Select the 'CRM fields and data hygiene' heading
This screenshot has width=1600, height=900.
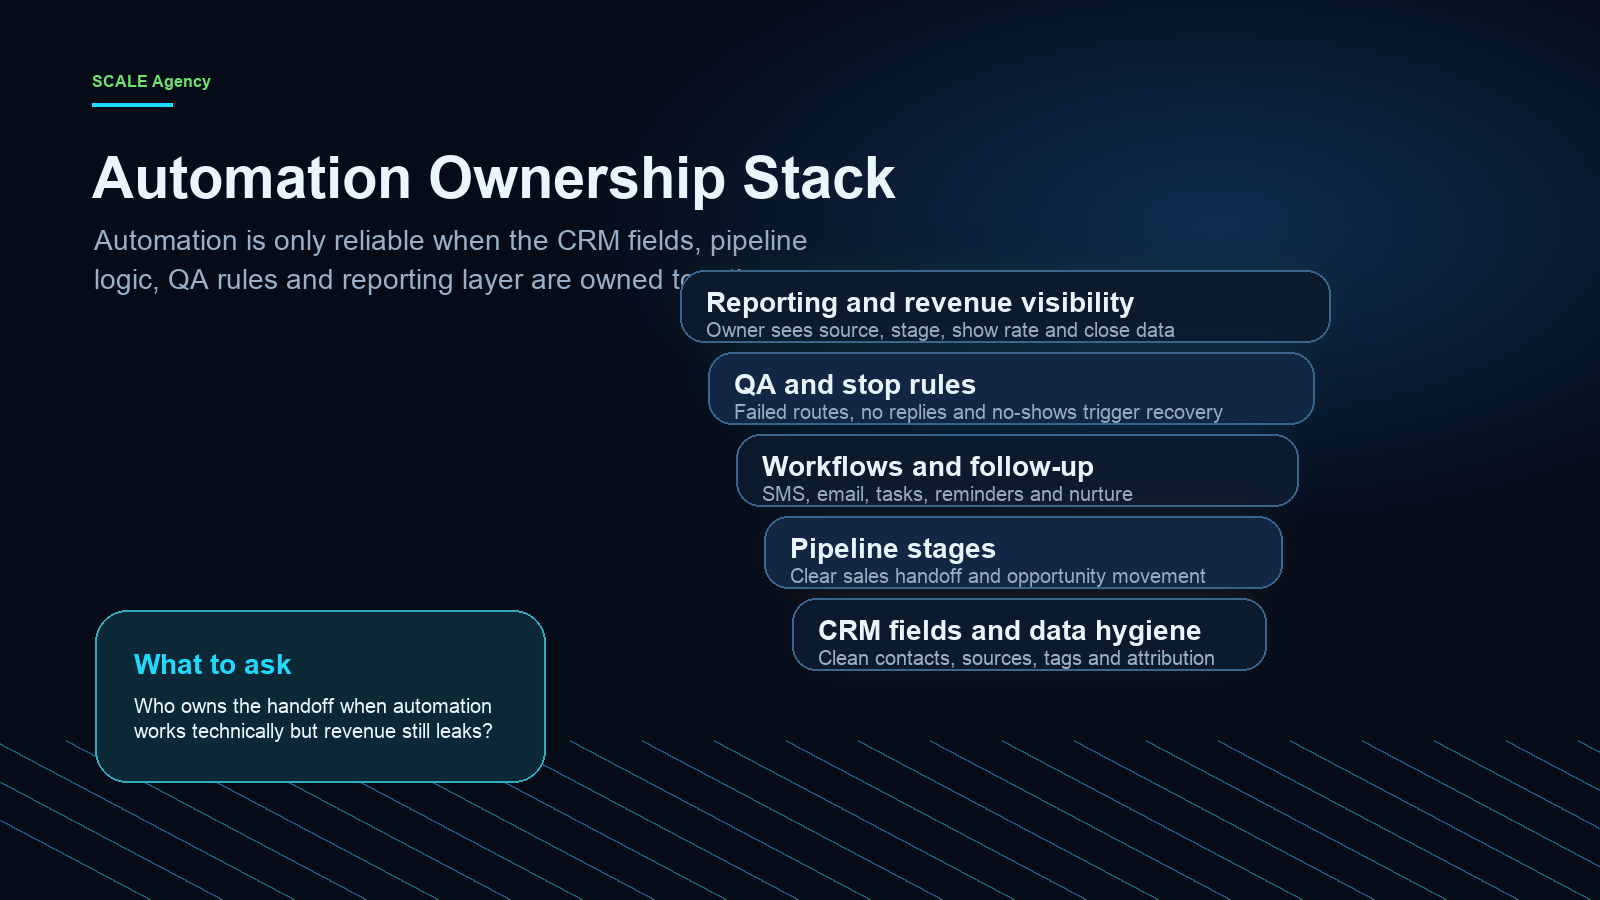1010,630
